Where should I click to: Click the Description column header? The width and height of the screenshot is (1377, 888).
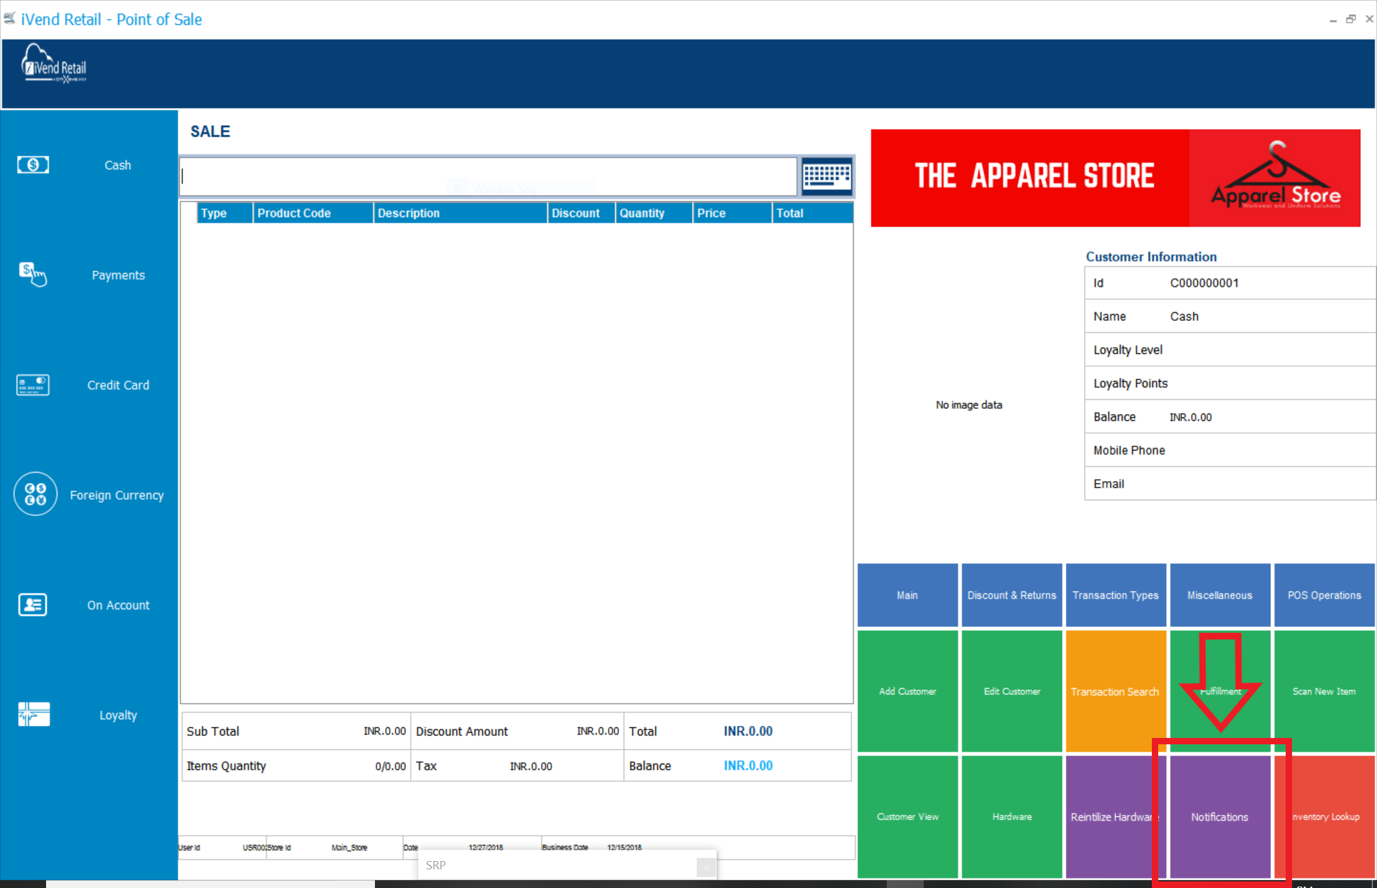(x=460, y=213)
